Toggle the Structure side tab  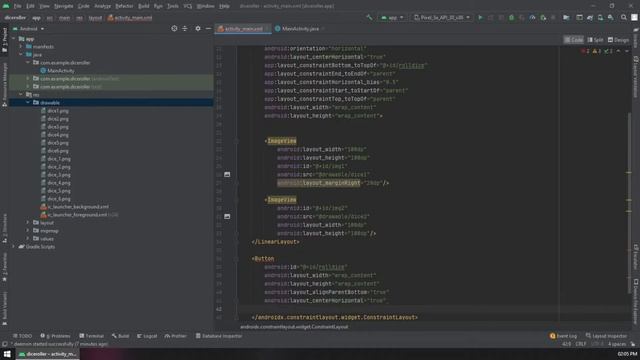pyautogui.click(x=4, y=229)
